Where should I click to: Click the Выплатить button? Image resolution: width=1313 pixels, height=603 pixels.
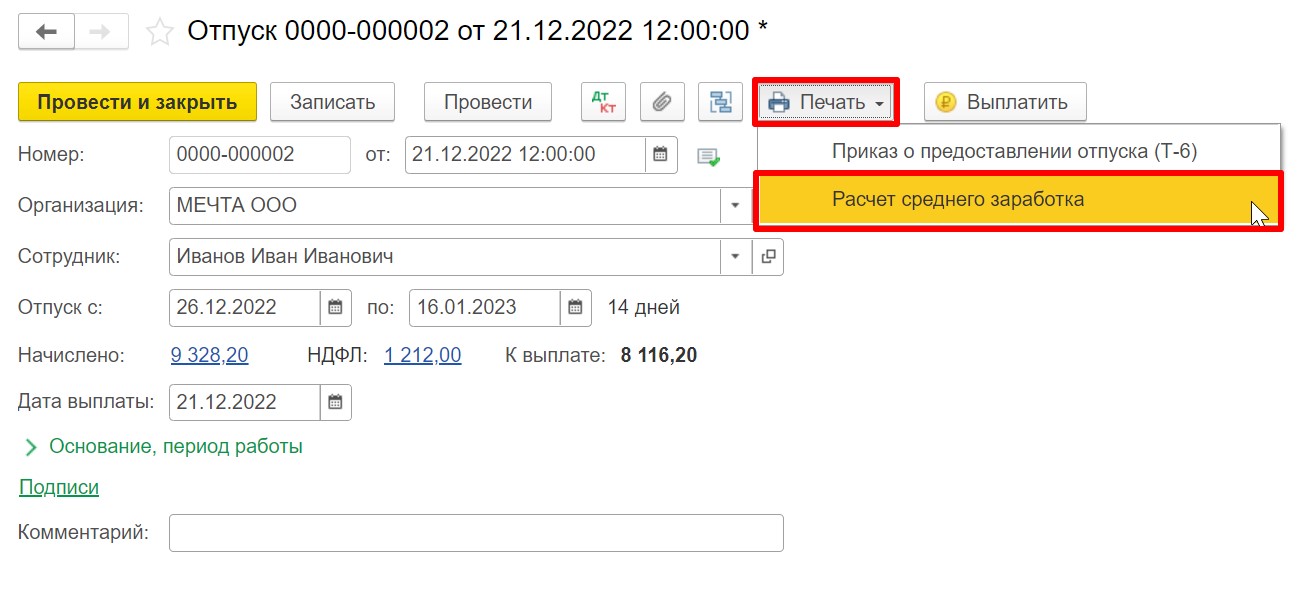pos(1005,102)
